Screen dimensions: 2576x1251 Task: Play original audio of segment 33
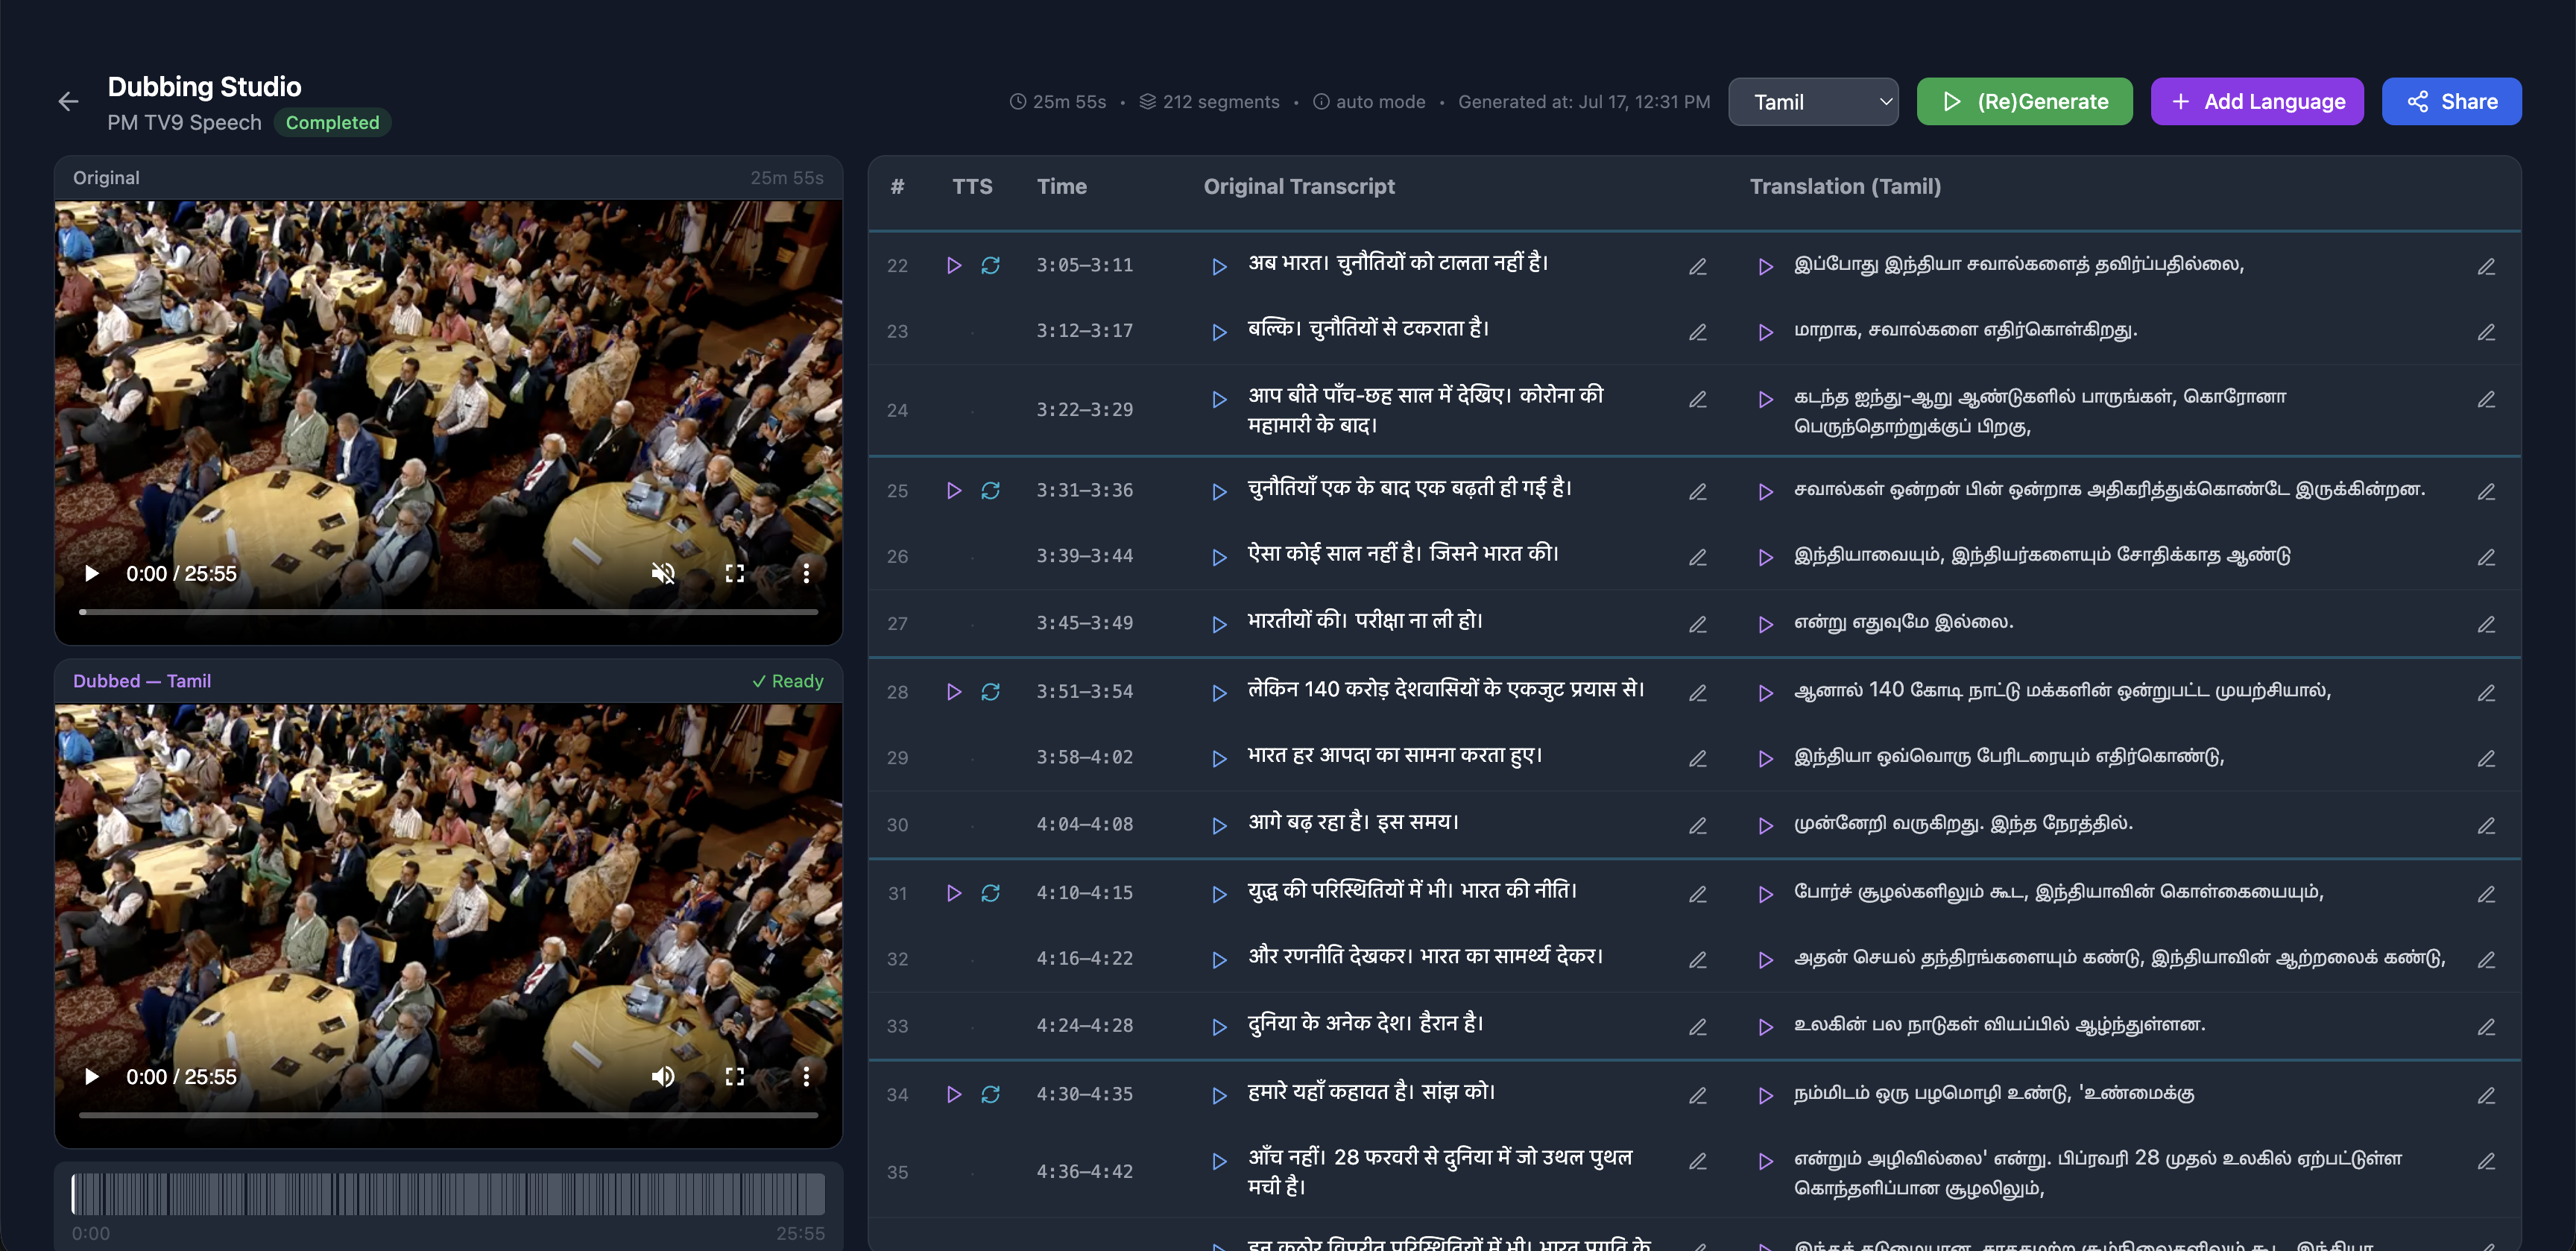coord(1219,1027)
